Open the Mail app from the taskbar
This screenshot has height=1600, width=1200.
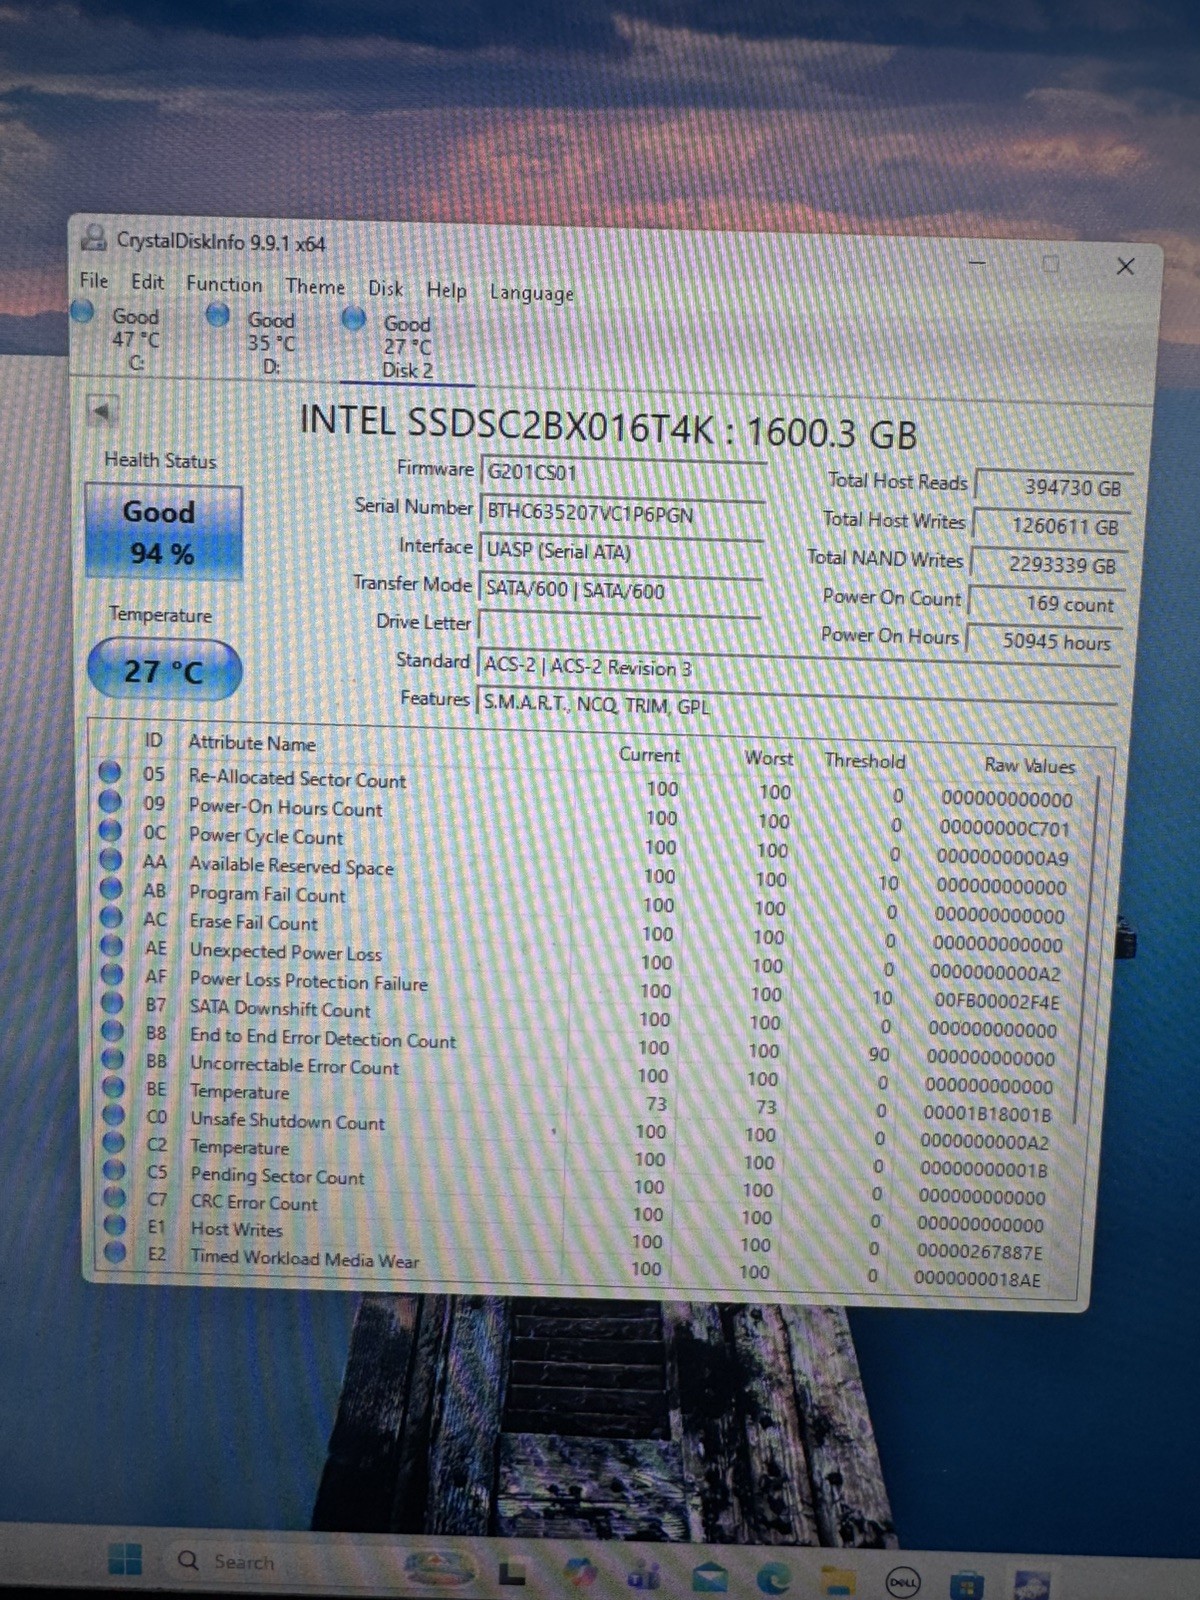(709, 1577)
